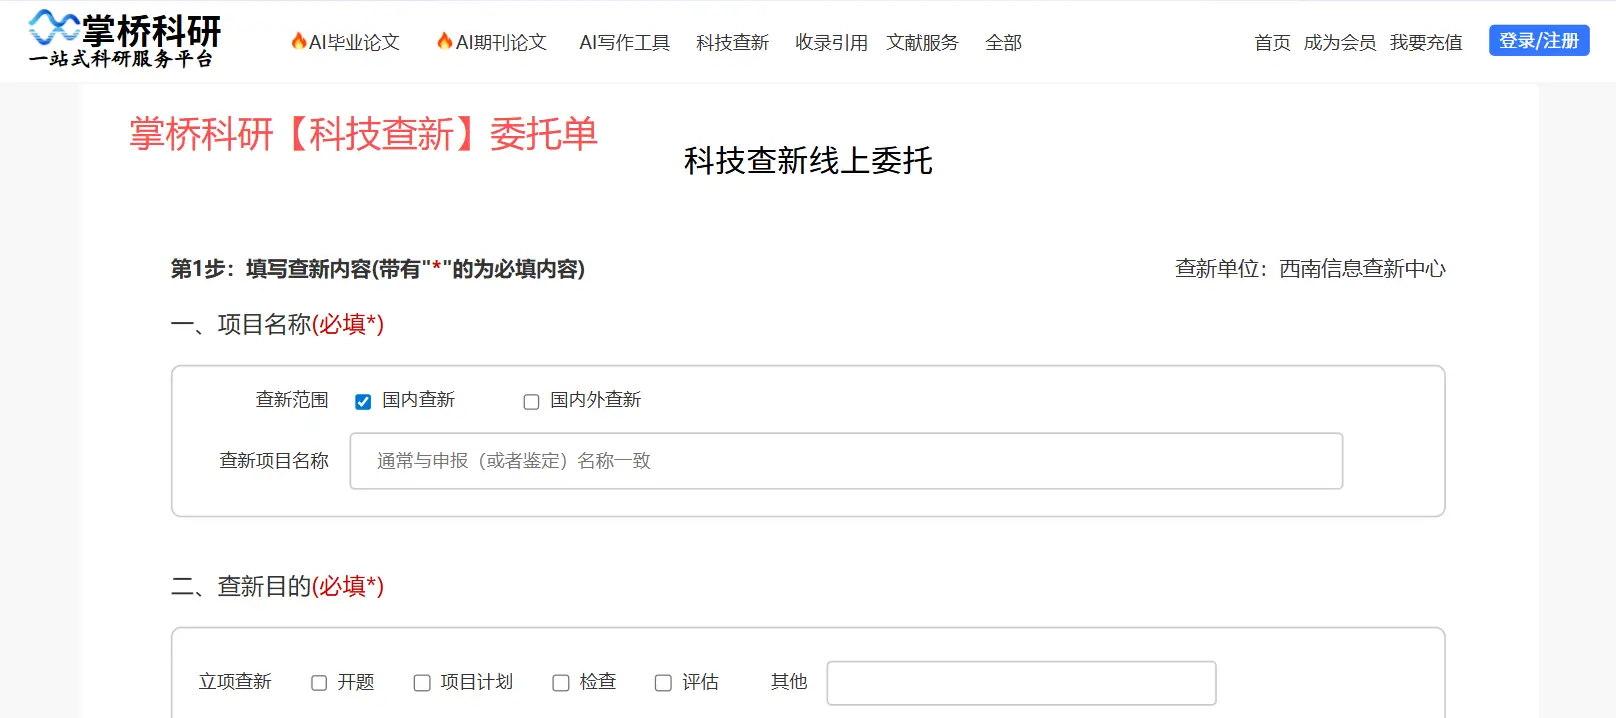Check the 开题 checkbox
The image size is (1616, 718).
click(319, 683)
